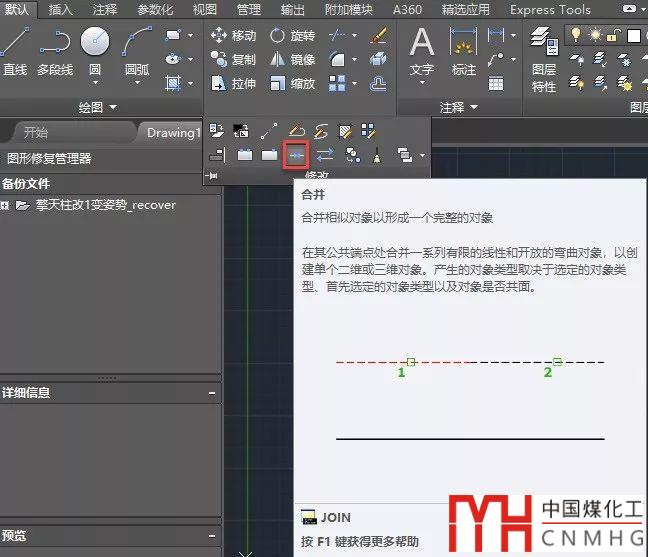Screen dimensions: 648x557
Task: Choose the Stretch (拉伸) tool
Action: click(x=234, y=84)
